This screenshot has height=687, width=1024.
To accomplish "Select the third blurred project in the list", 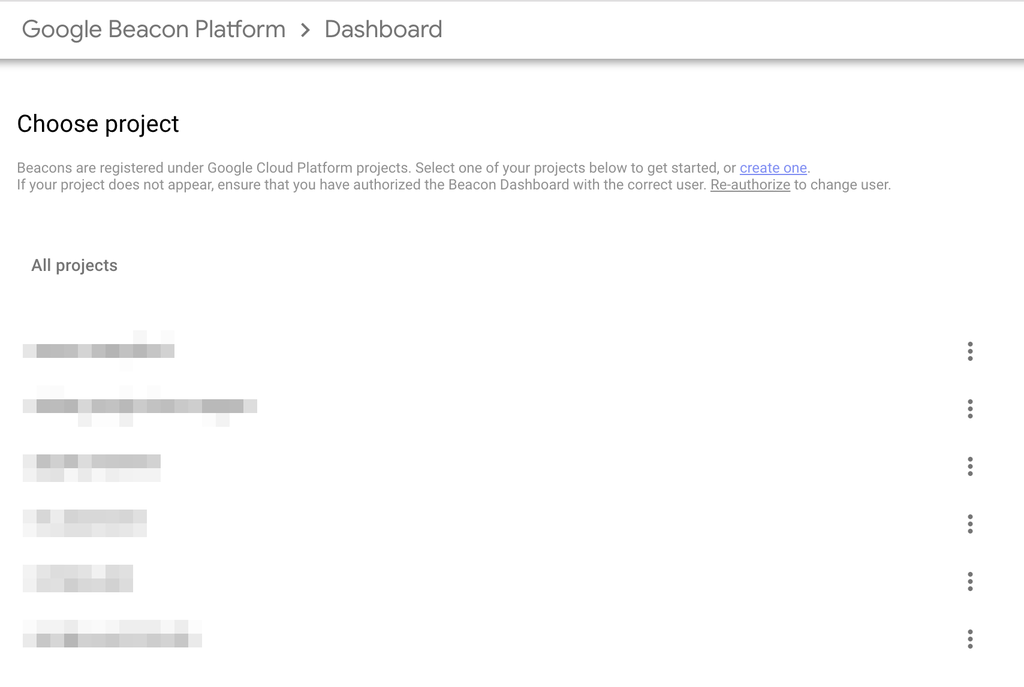I will click(91, 467).
